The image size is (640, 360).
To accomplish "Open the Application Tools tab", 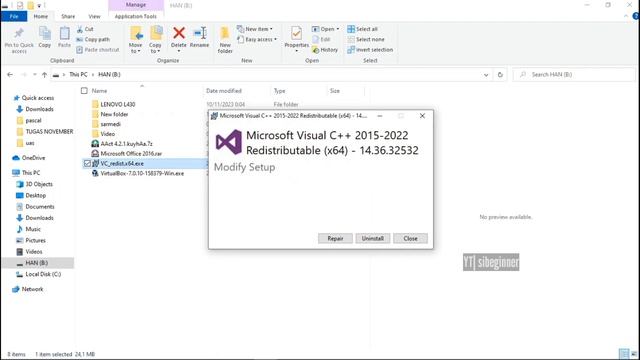I will coord(136,16).
